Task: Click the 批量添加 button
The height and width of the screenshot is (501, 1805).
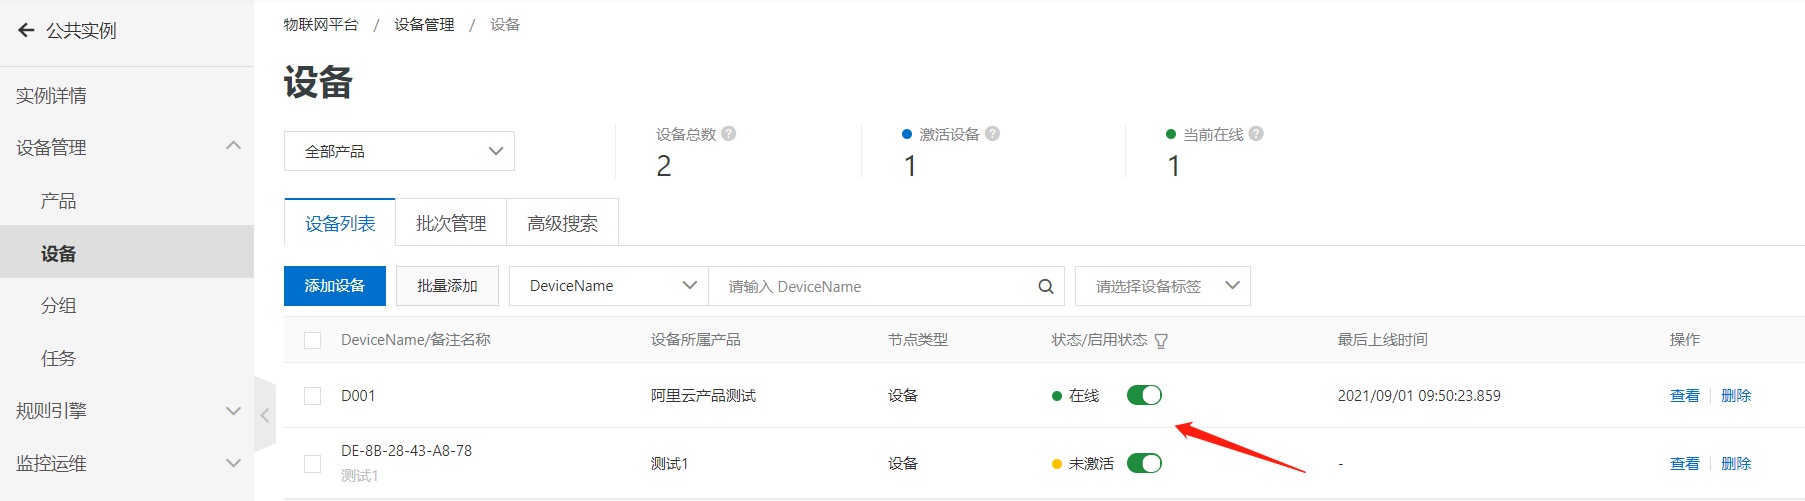Action: click(447, 286)
